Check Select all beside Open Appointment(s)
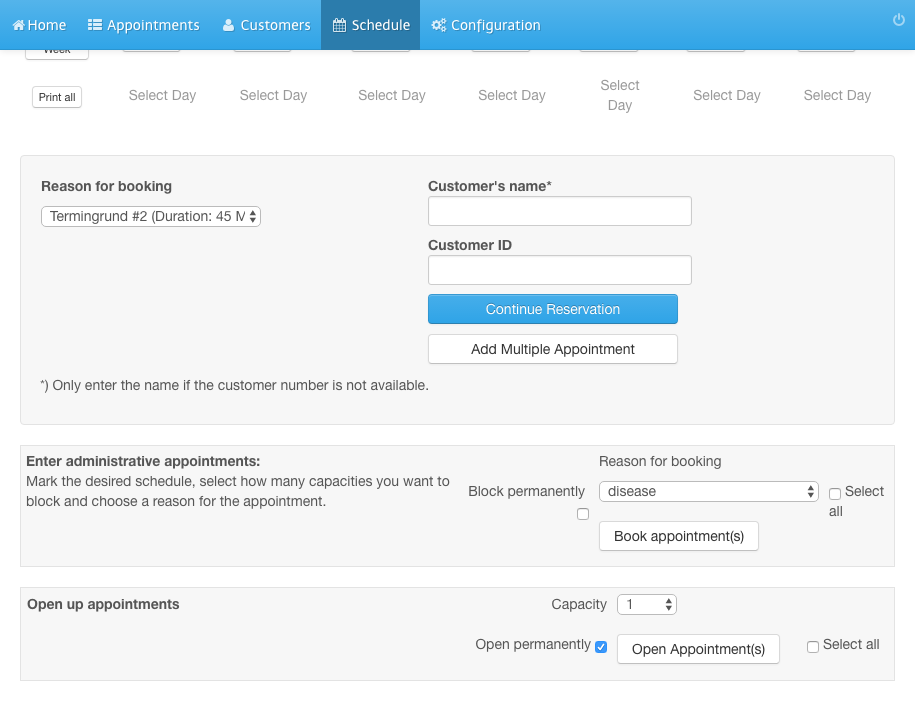This screenshot has width=915, height=701. coord(813,647)
